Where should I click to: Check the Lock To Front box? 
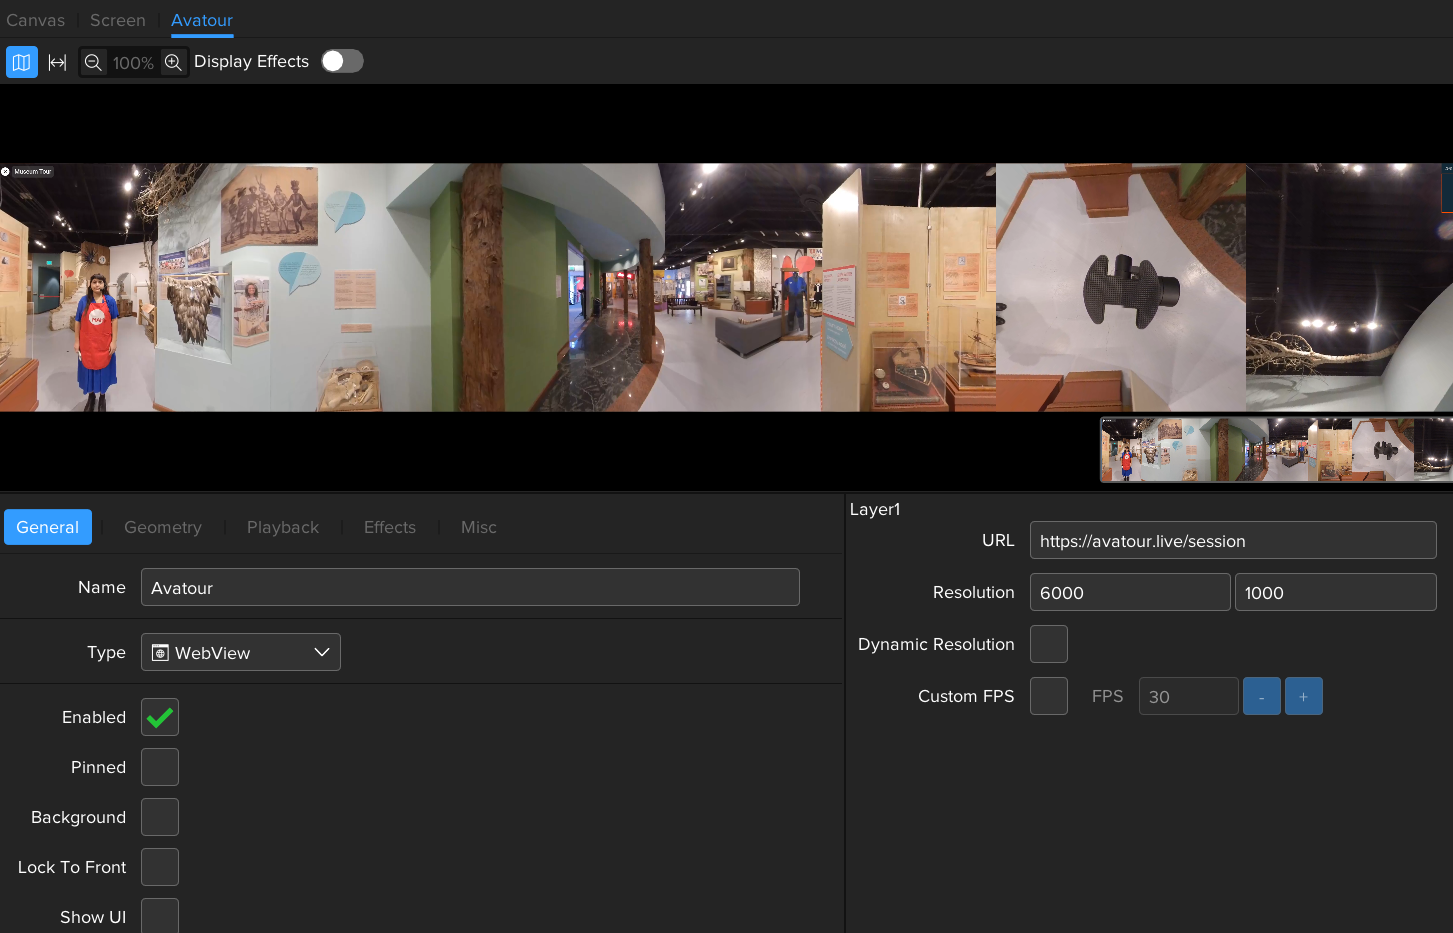tap(160, 867)
